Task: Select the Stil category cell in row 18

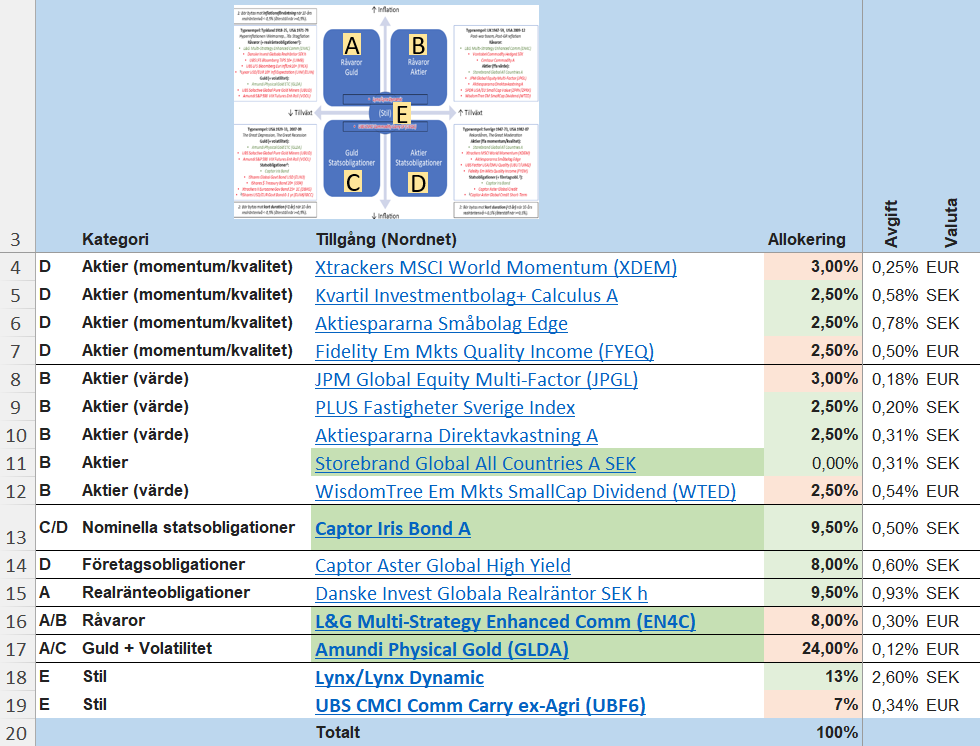Action: click(x=94, y=677)
